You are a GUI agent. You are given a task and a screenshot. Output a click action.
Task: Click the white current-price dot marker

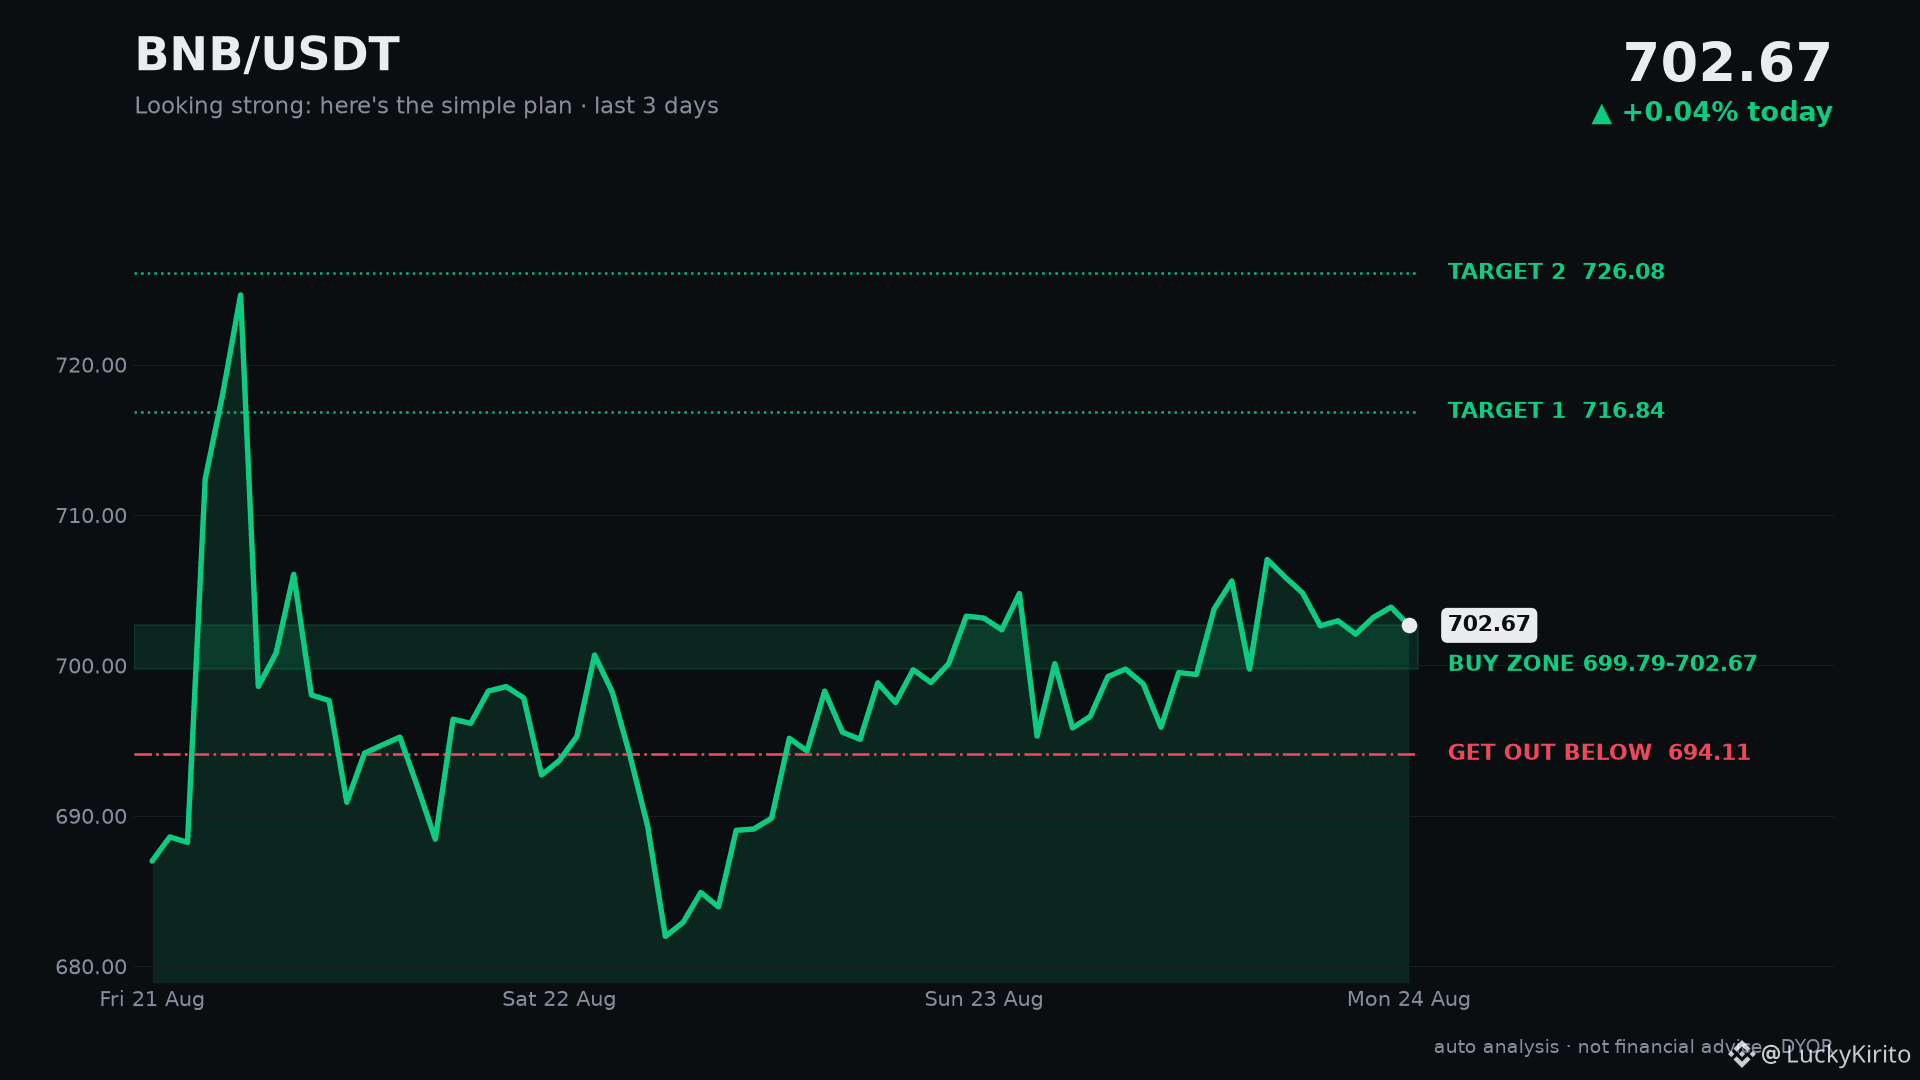point(1409,625)
